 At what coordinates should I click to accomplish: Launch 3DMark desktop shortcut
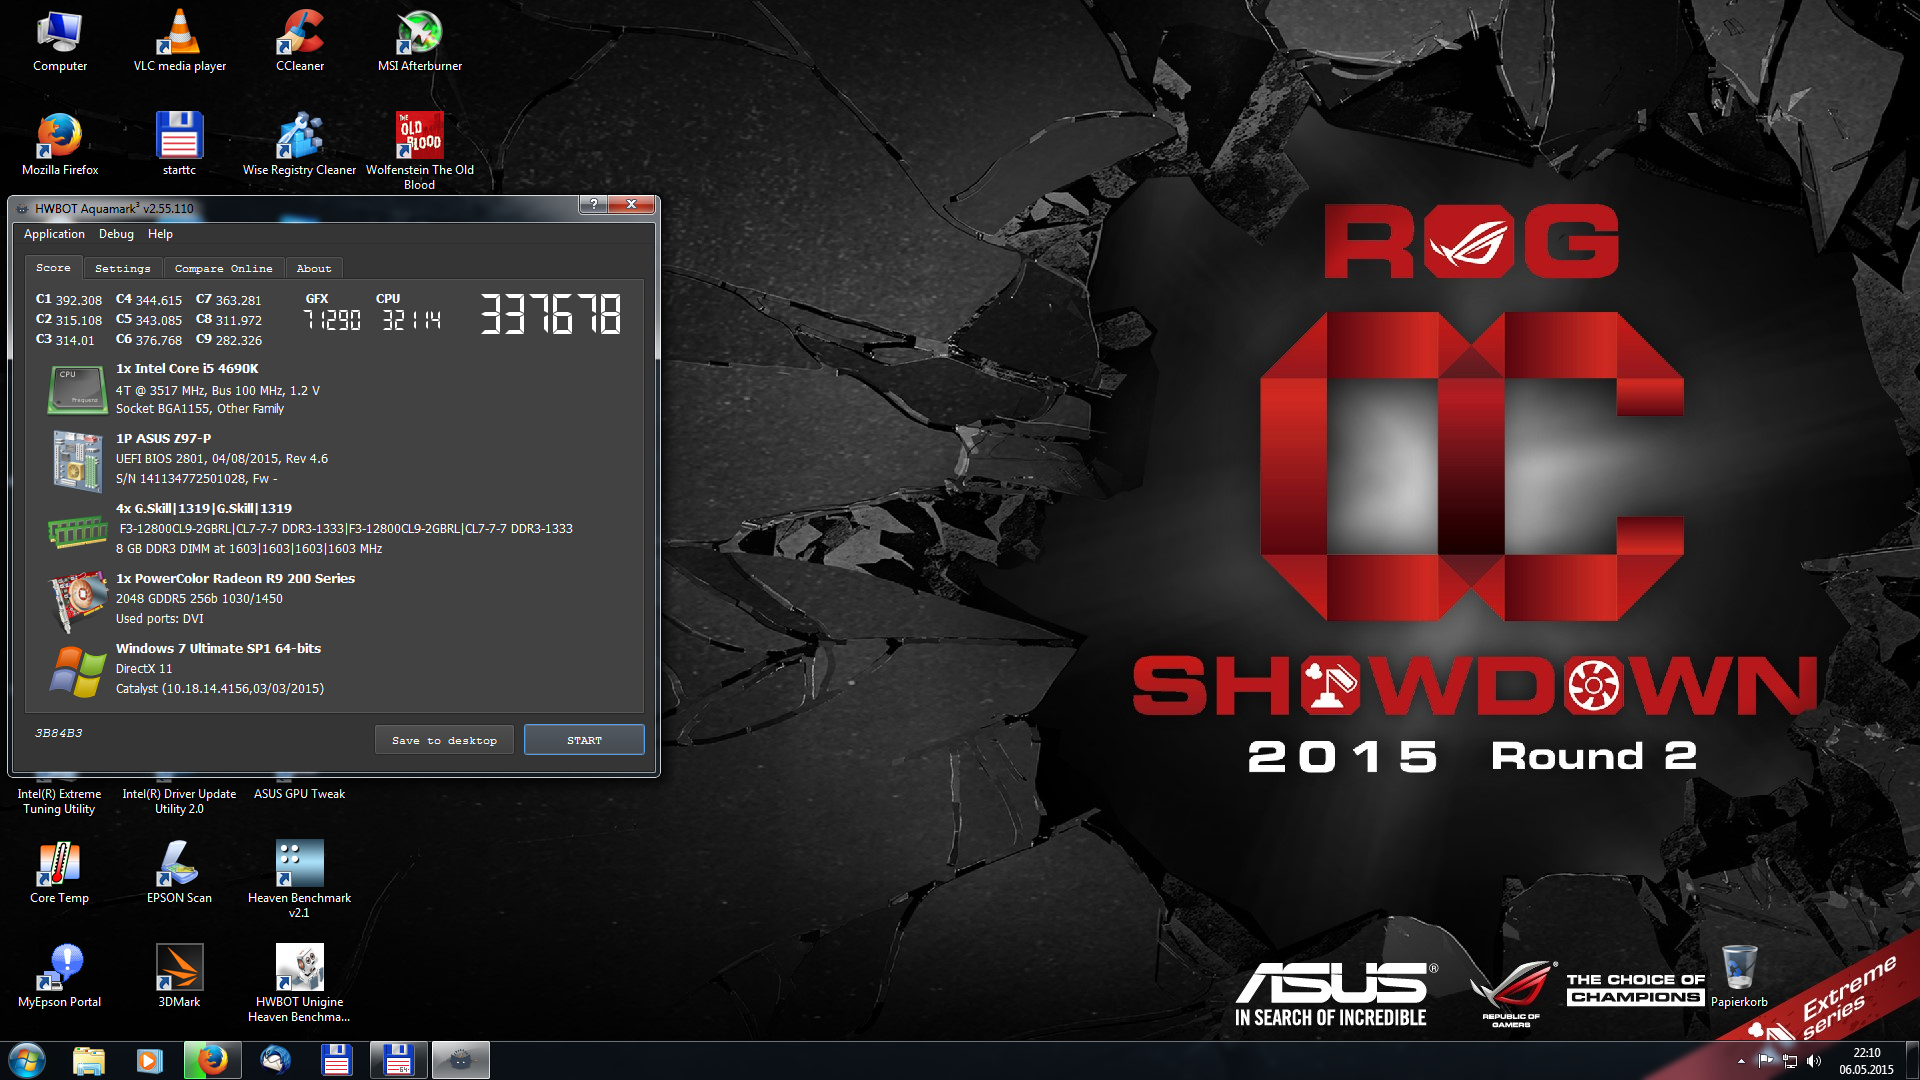tap(180, 976)
